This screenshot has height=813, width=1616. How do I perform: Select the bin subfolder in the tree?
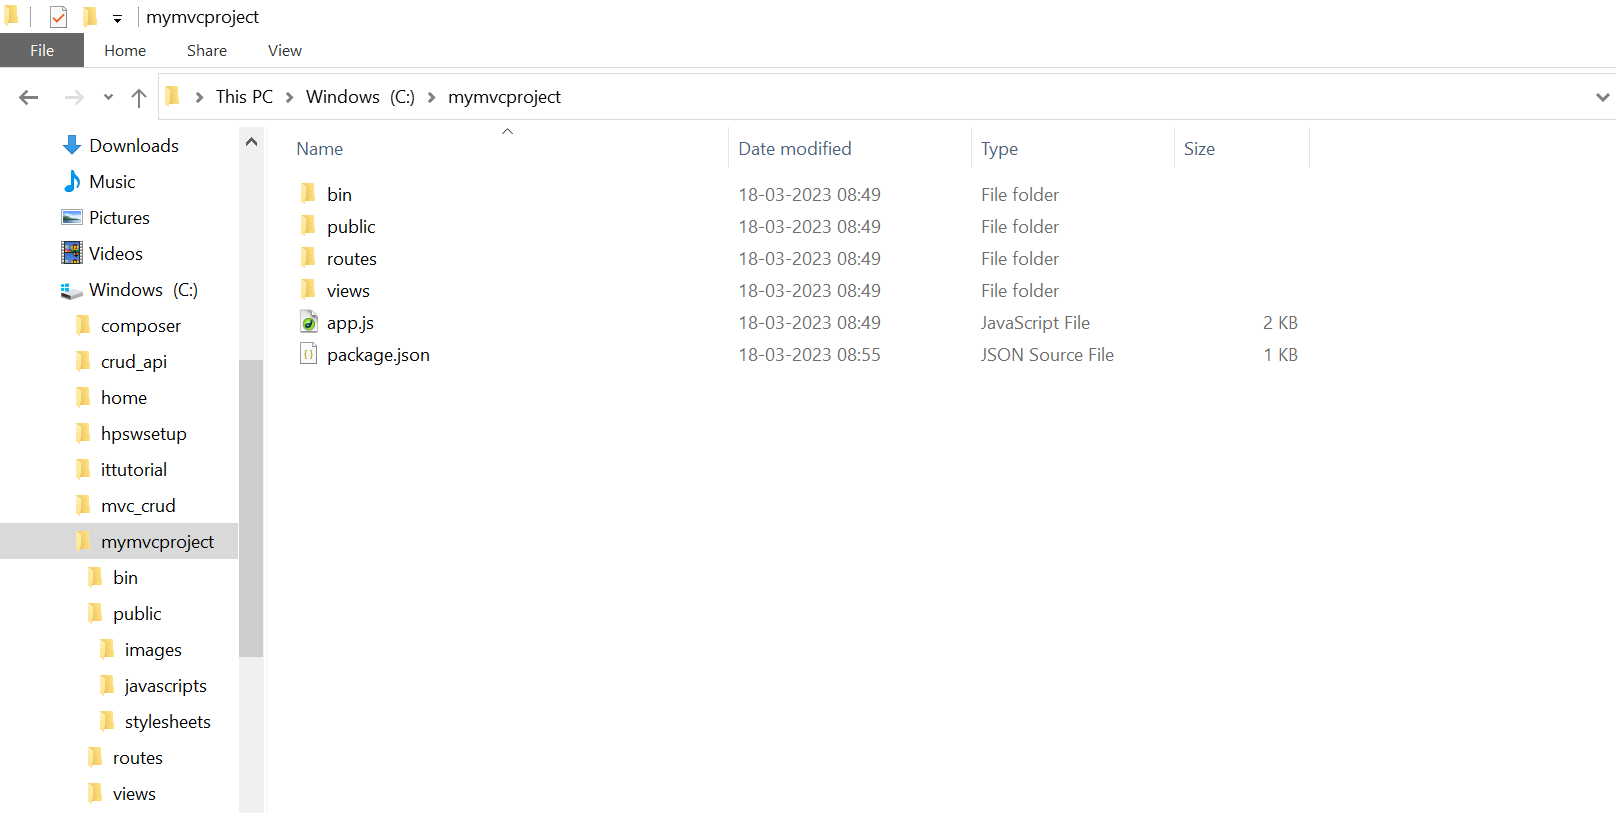pos(125,577)
